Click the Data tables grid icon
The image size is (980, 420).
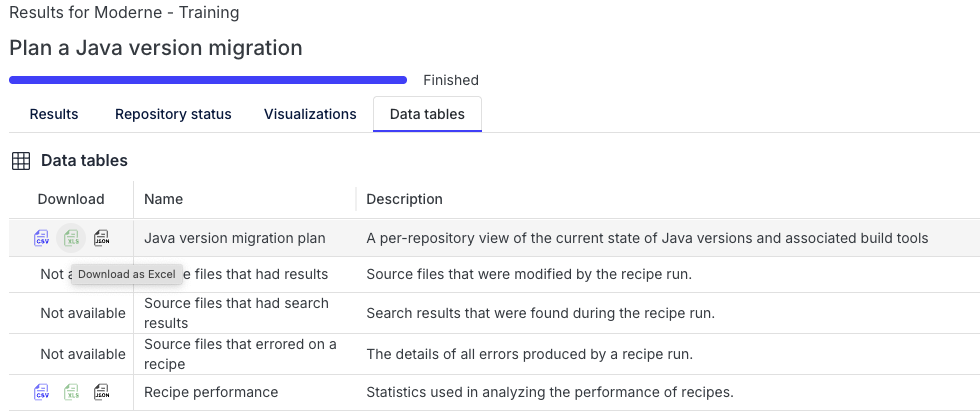[x=20, y=160]
